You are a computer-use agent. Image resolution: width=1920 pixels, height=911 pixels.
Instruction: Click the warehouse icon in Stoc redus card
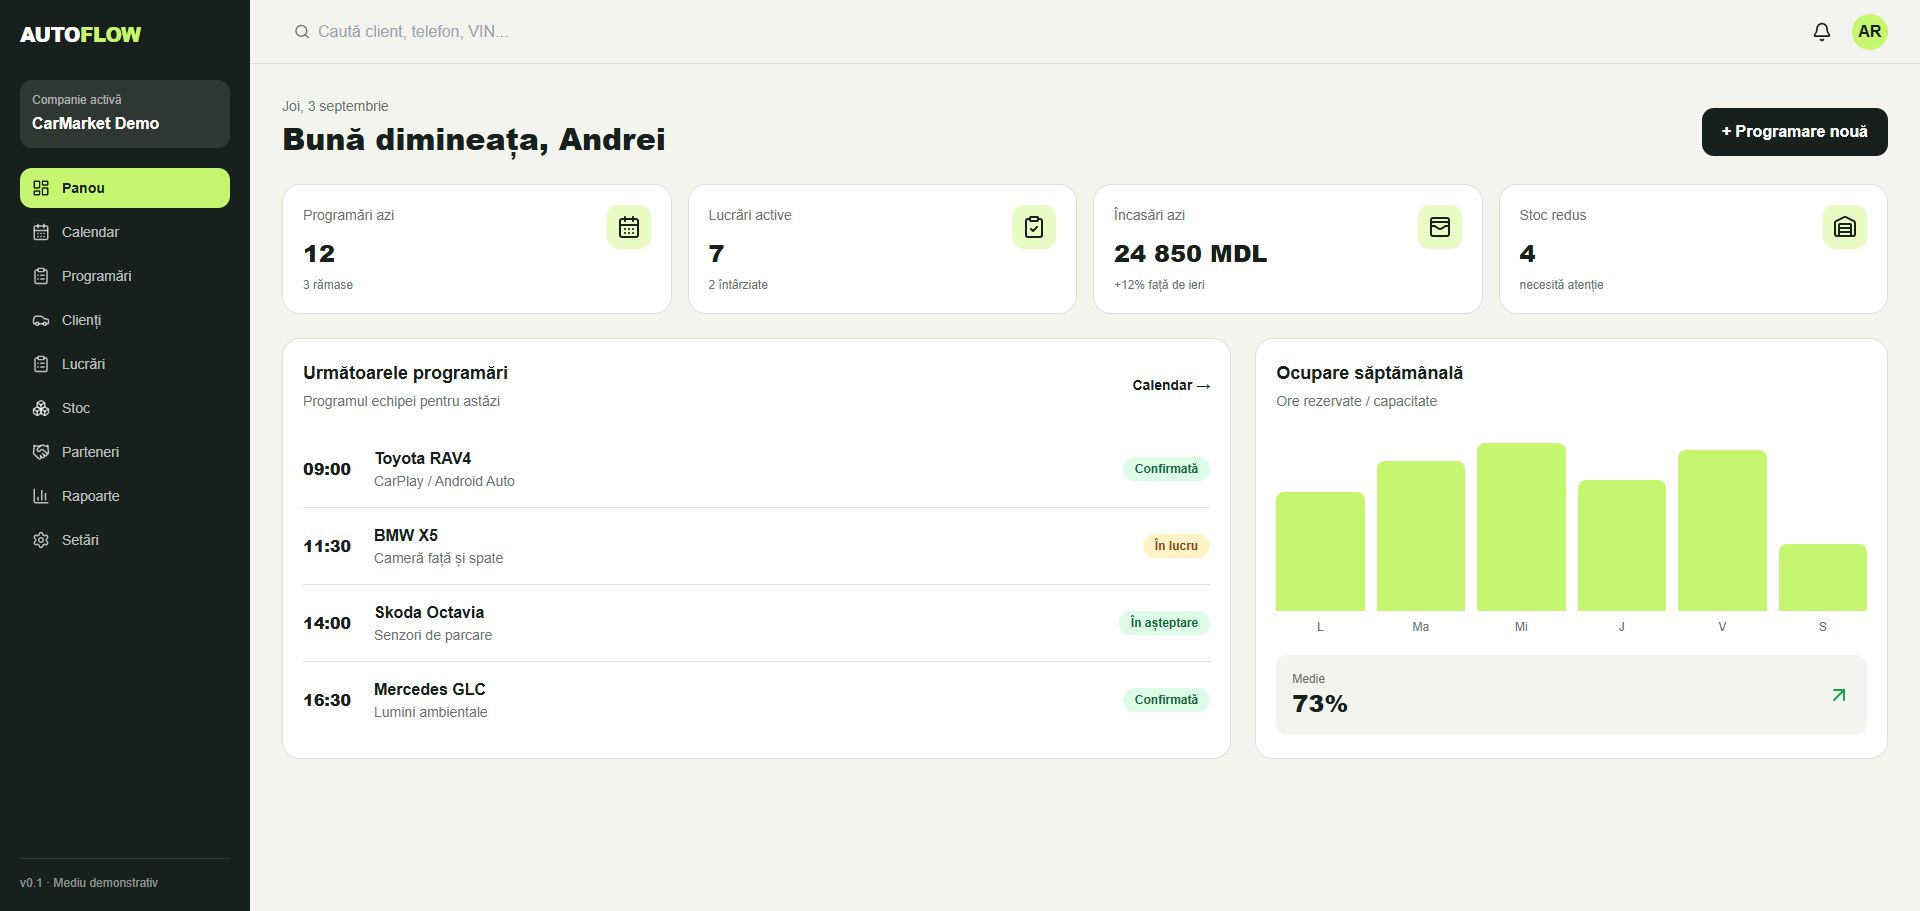click(x=1845, y=227)
